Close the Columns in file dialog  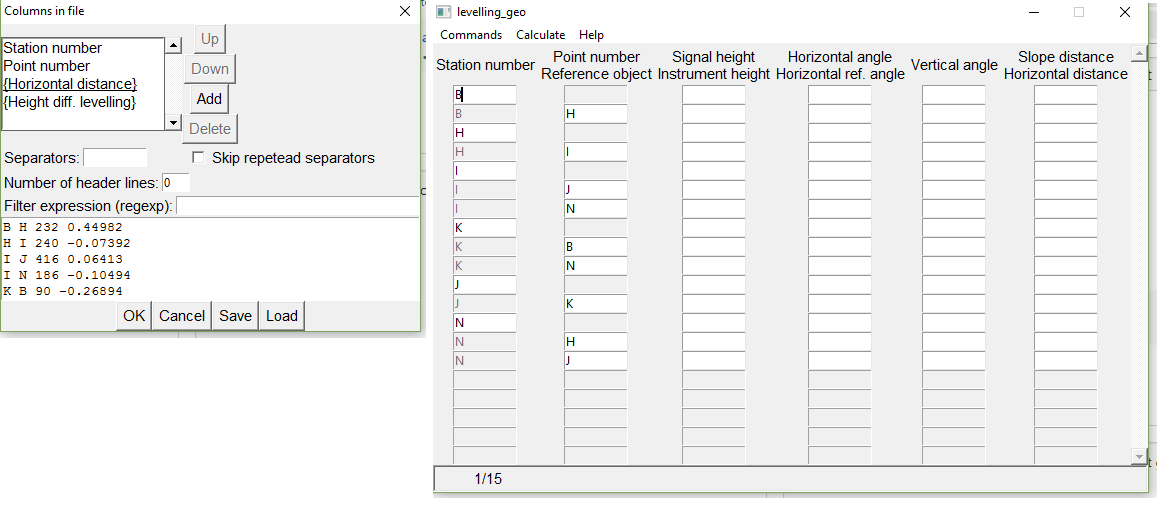(405, 11)
